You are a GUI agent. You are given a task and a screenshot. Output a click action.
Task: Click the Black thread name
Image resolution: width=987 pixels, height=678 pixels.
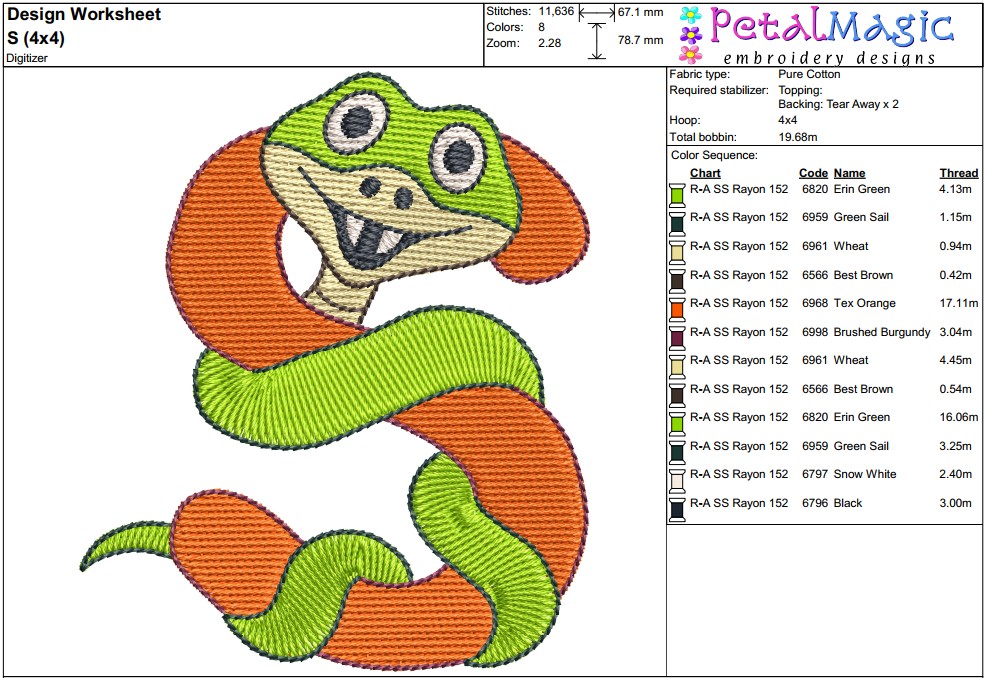point(847,503)
